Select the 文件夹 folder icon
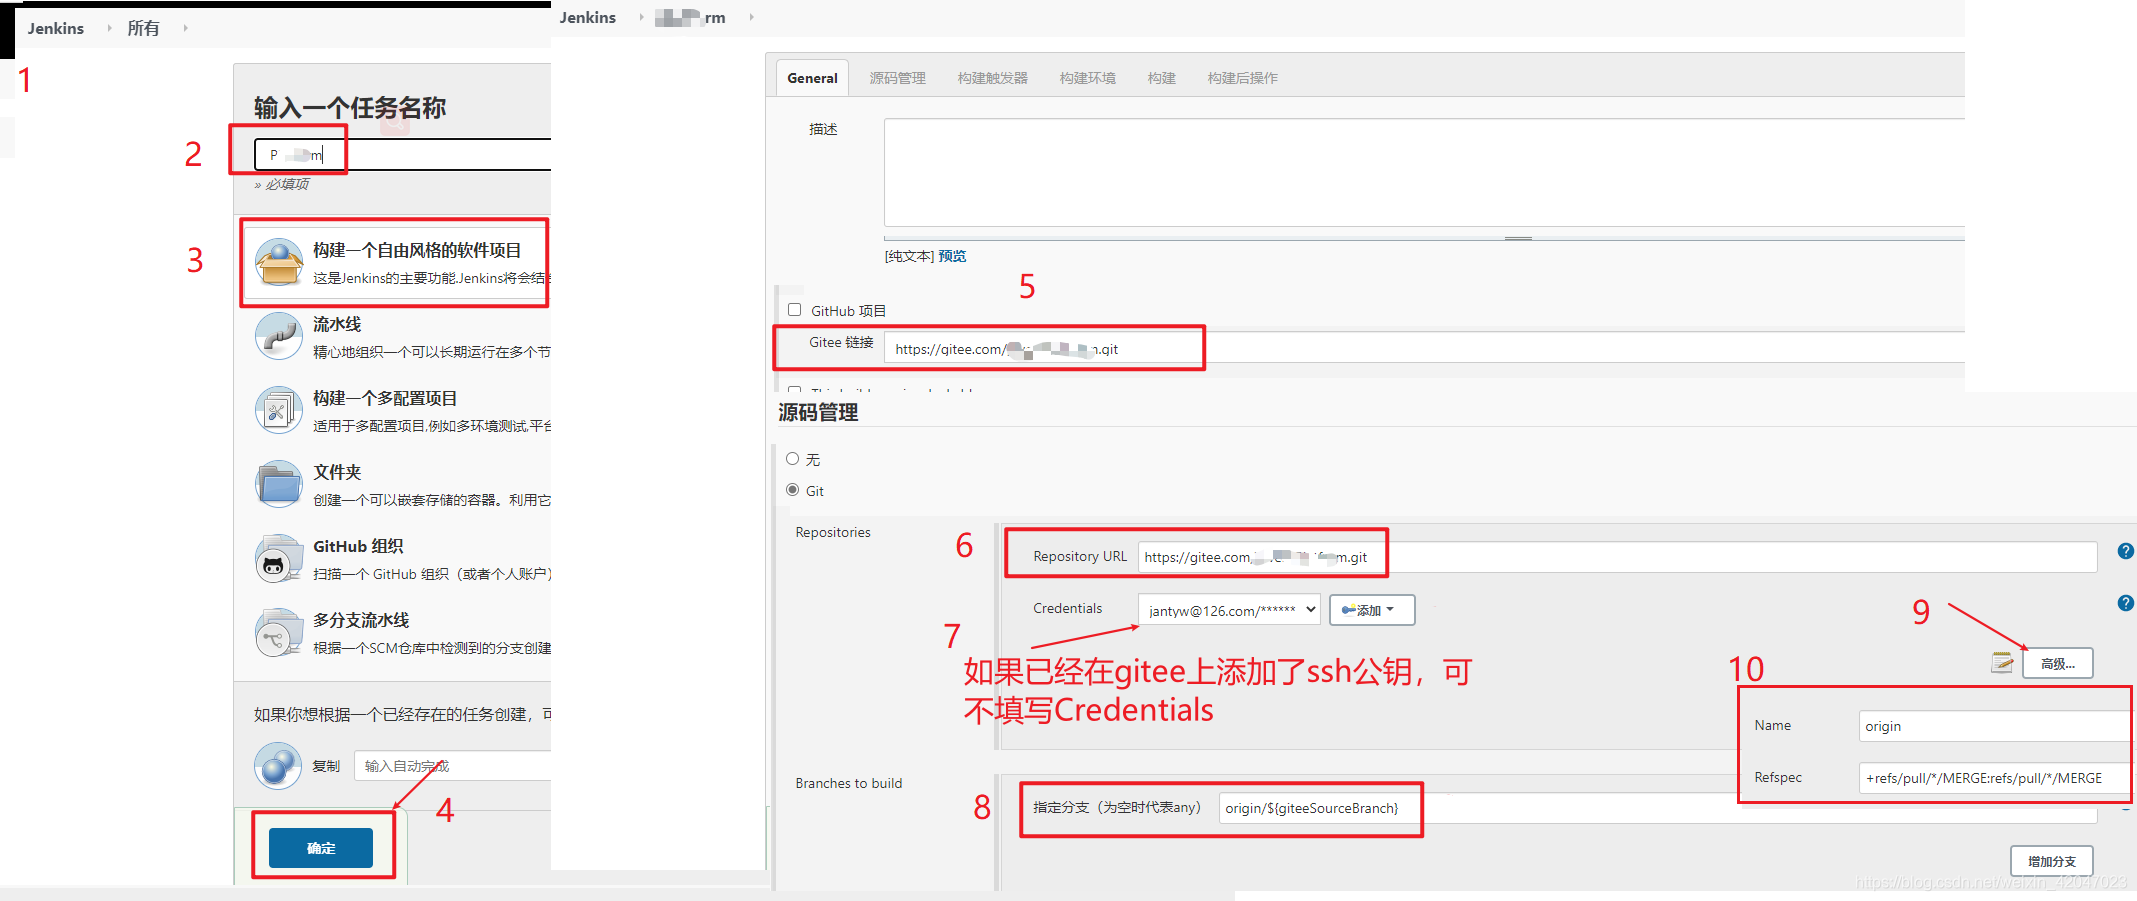The height and width of the screenshot is (901, 2137). point(279,484)
